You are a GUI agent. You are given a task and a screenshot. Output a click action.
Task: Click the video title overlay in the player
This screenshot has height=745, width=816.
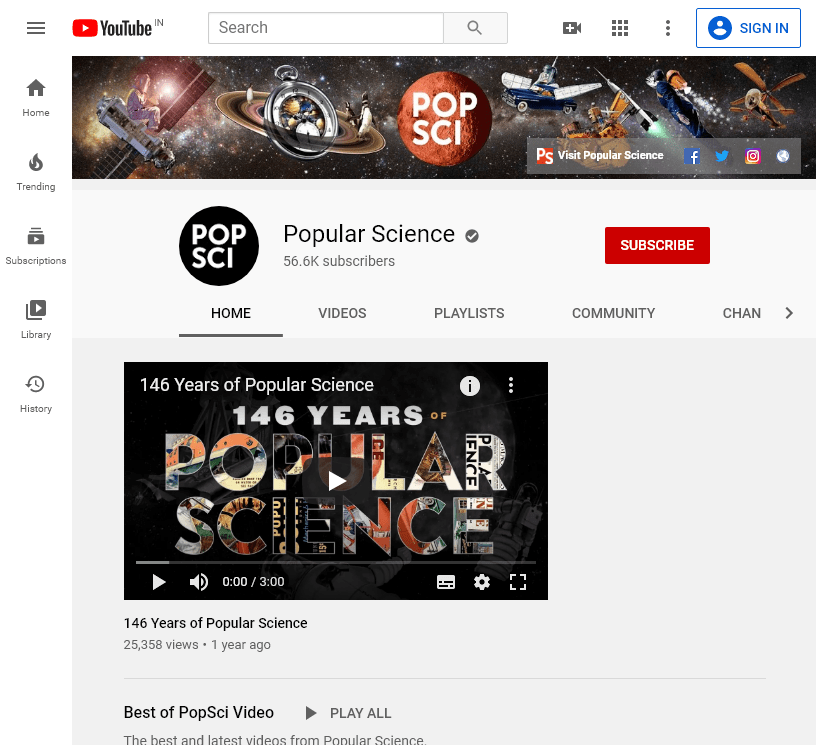(257, 385)
